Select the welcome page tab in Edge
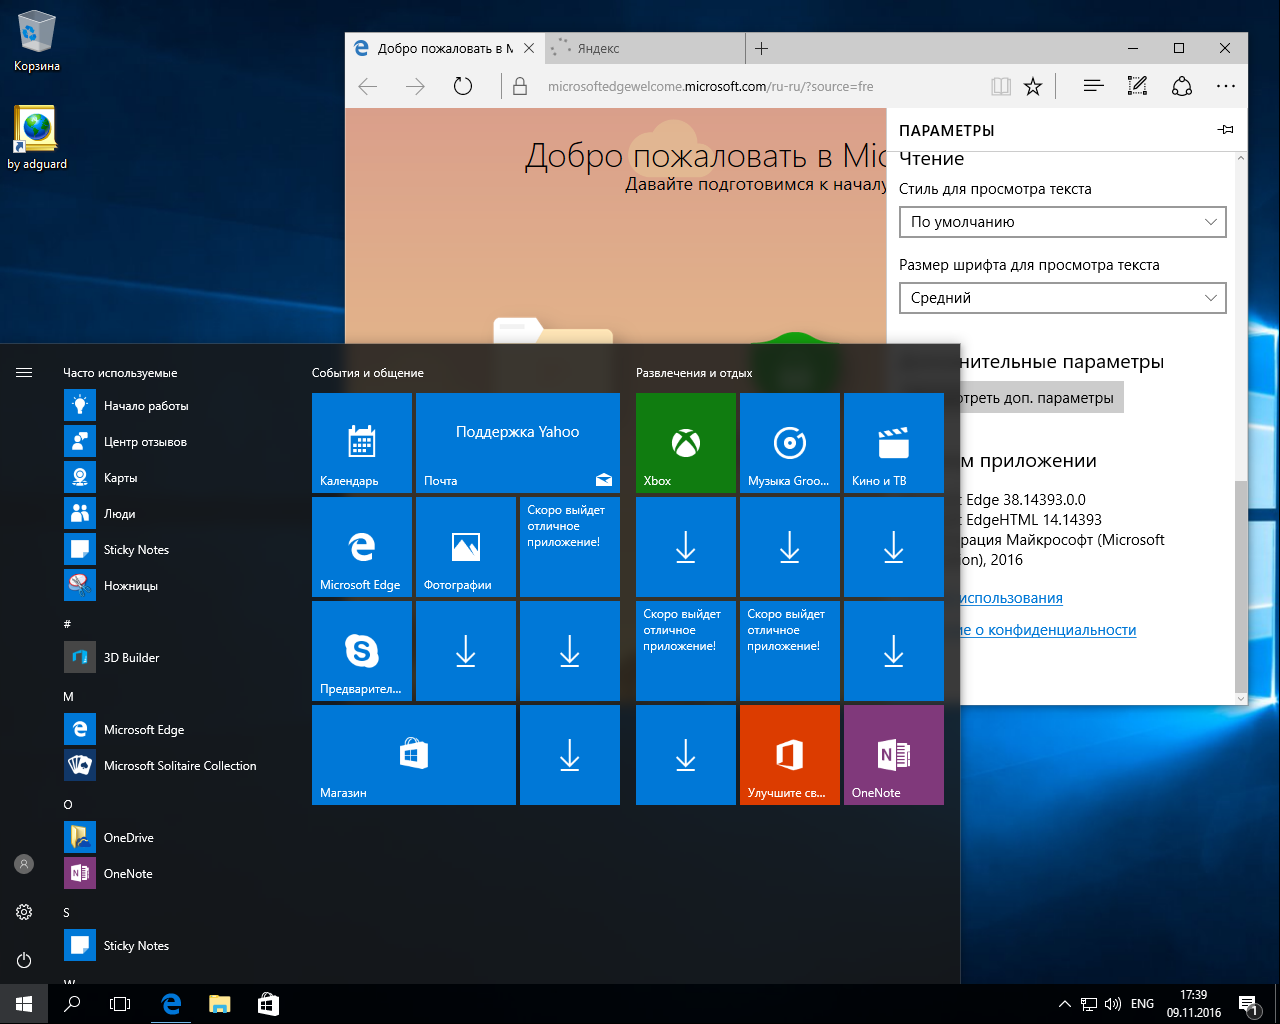This screenshot has height=1024, width=1280. tap(445, 48)
